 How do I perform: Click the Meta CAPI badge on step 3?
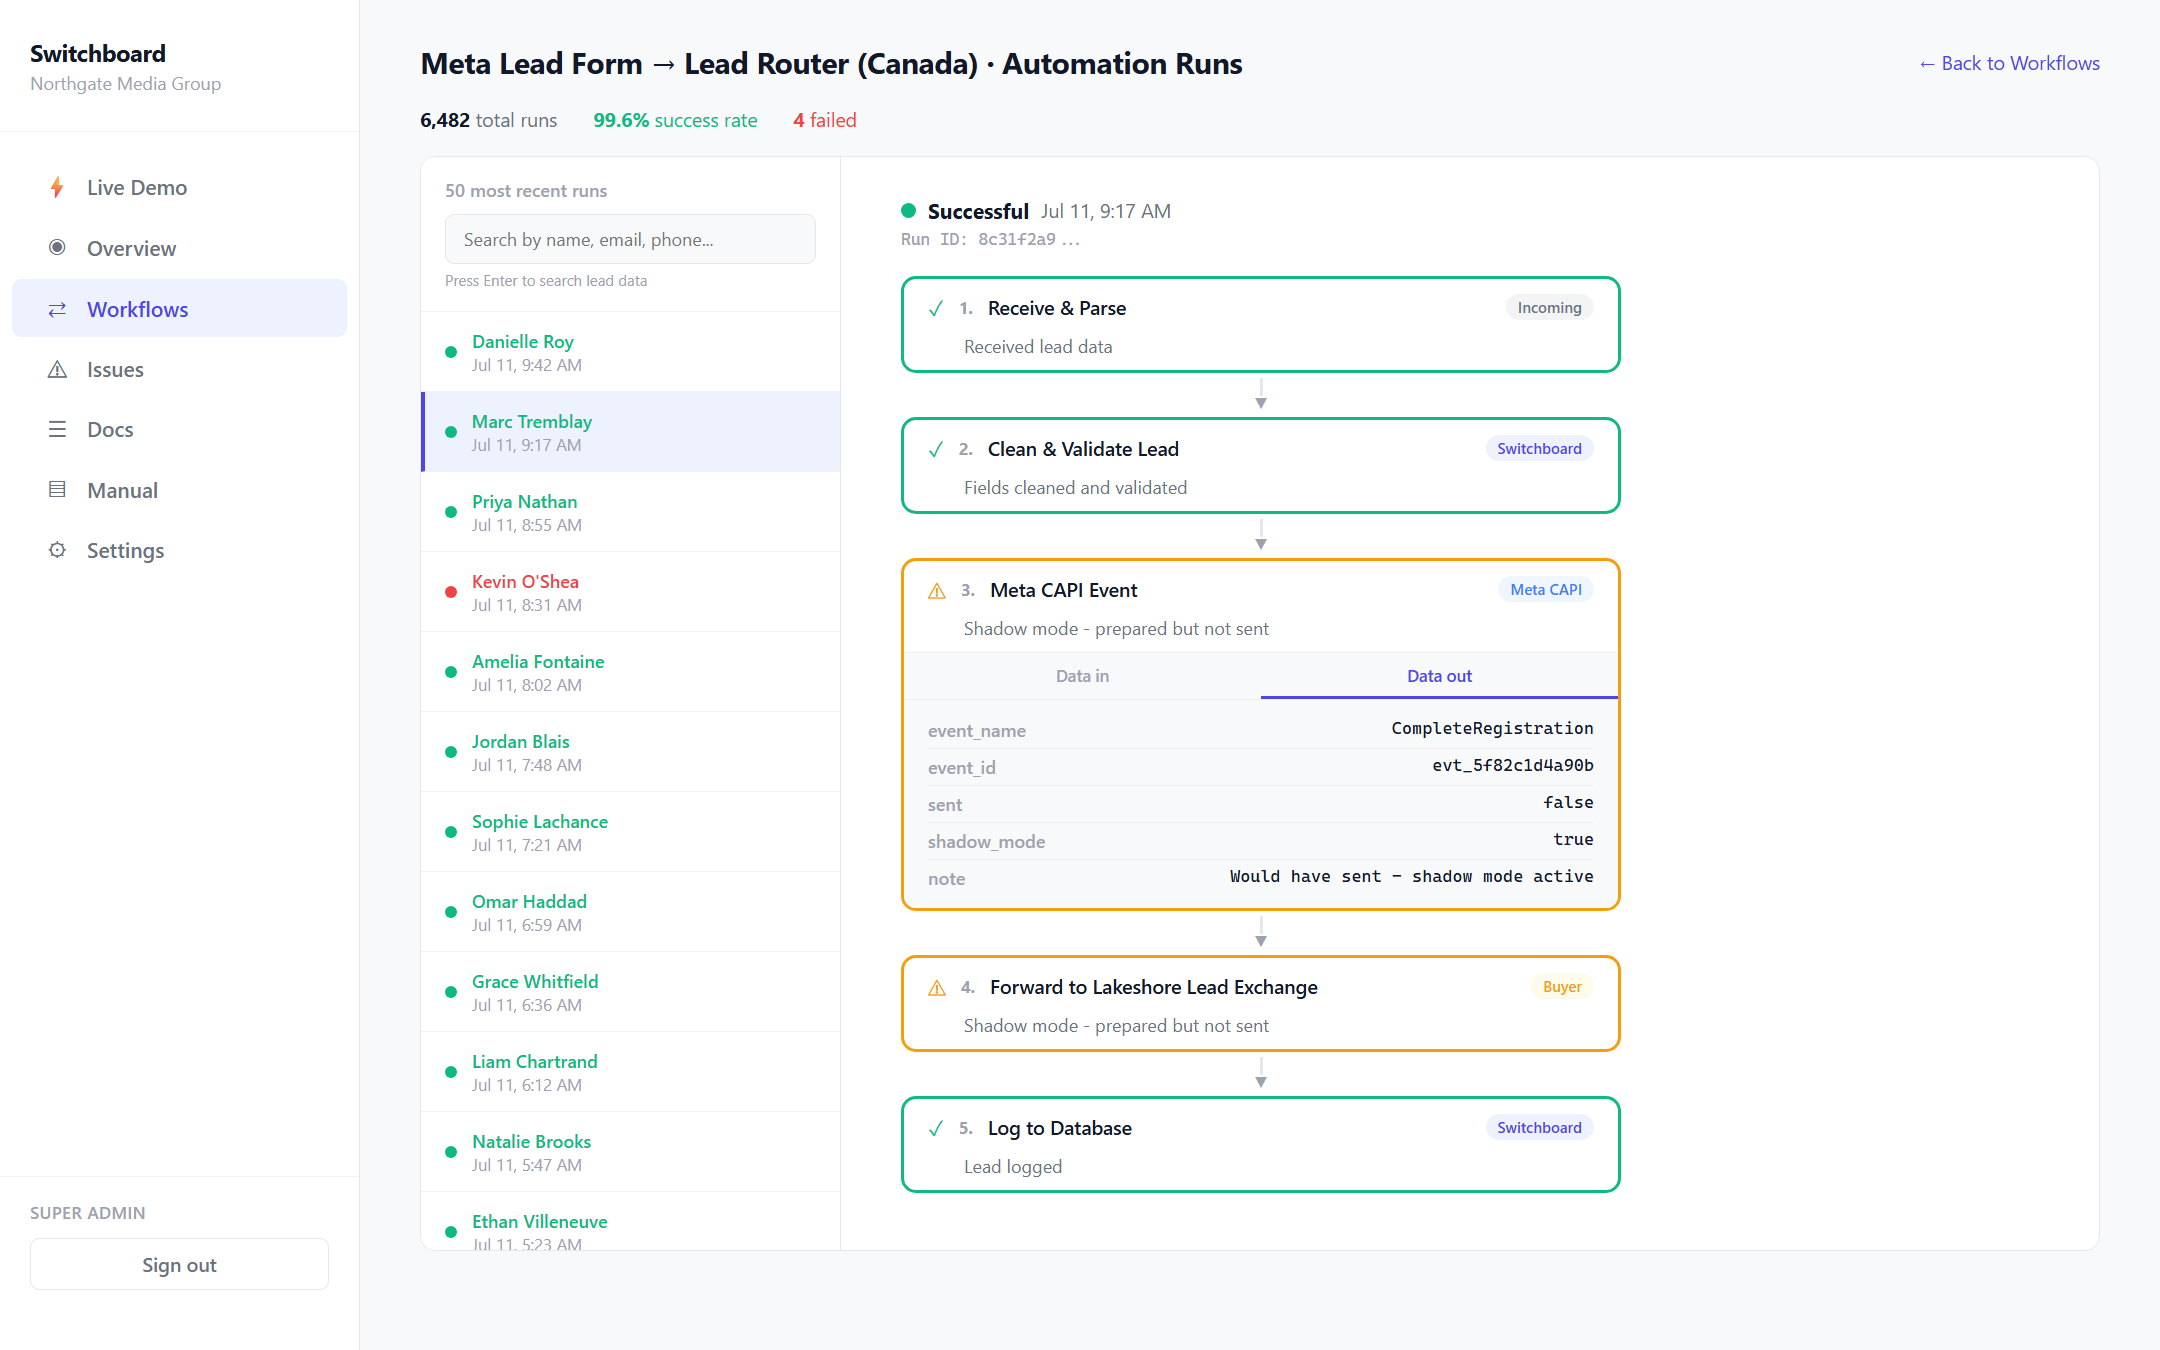(1546, 590)
